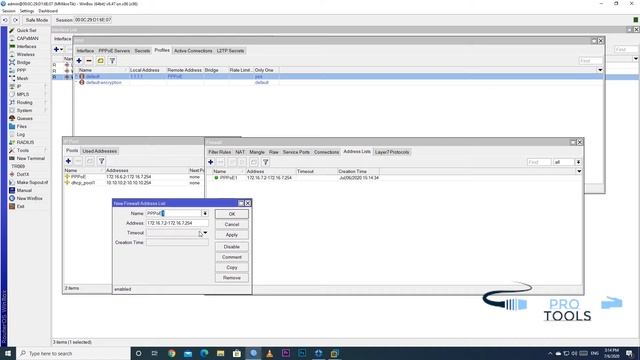Click Make Supout.rif
This screenshot has width=640, height=360.
32,182
